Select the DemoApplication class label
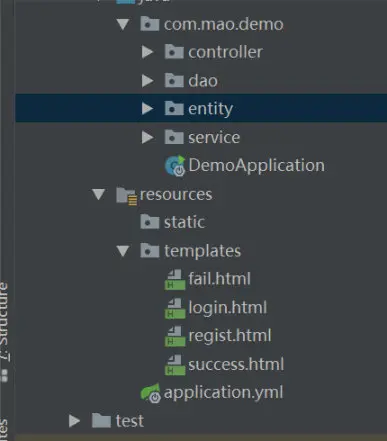Viewport: 387px width, 441px height. click(256, 165)
